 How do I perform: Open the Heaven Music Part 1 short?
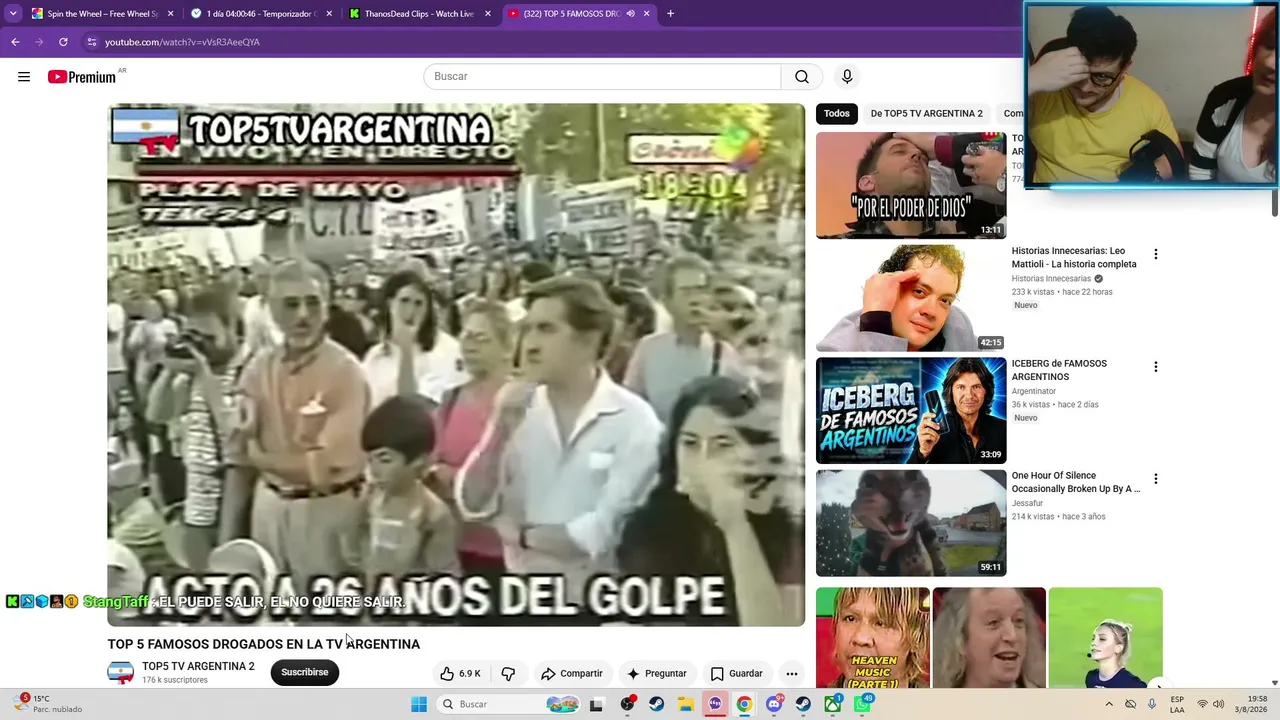(873, 638)
